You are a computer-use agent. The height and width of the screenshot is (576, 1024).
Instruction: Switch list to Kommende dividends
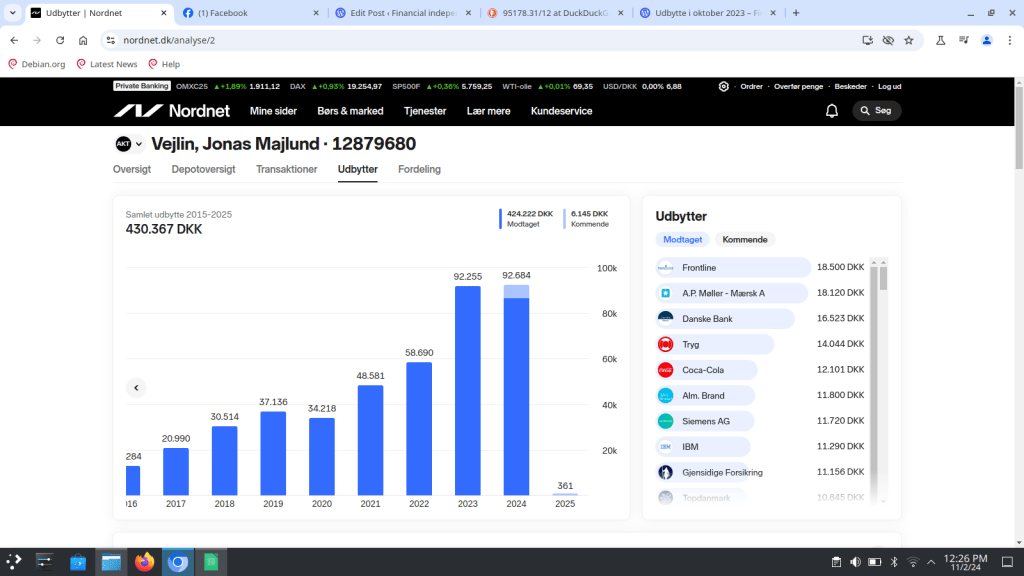[x=744, y=240]
